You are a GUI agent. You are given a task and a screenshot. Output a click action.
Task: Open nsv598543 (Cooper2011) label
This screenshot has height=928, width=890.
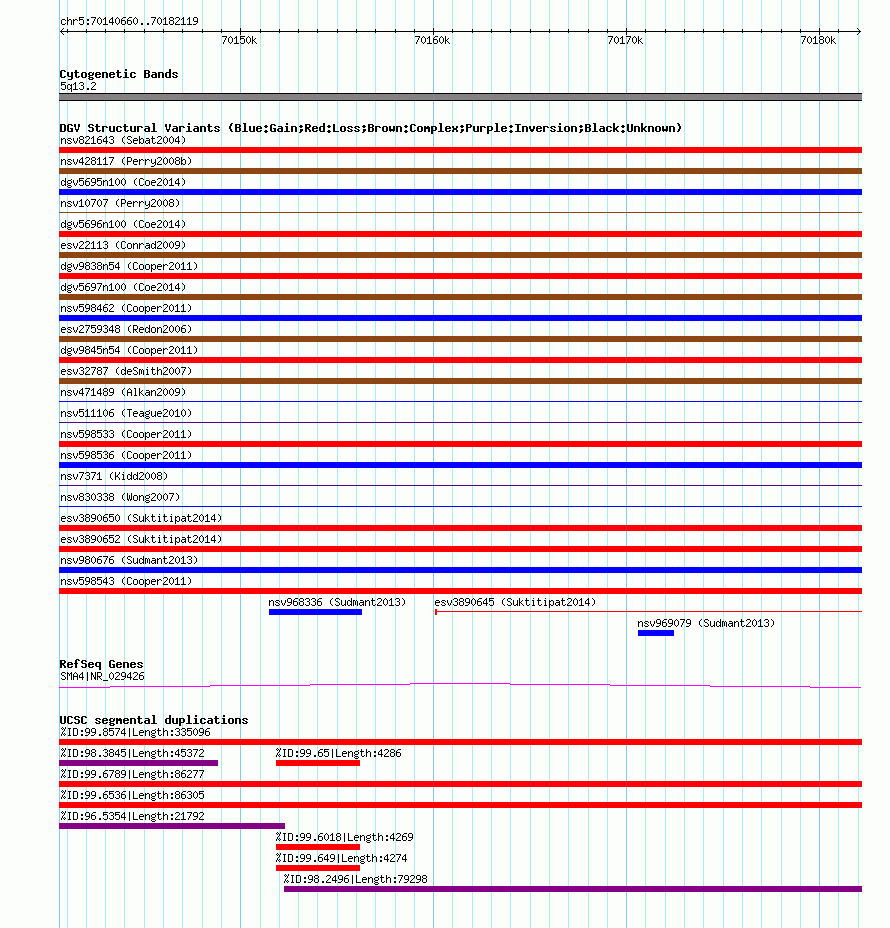tap(126, 582)
